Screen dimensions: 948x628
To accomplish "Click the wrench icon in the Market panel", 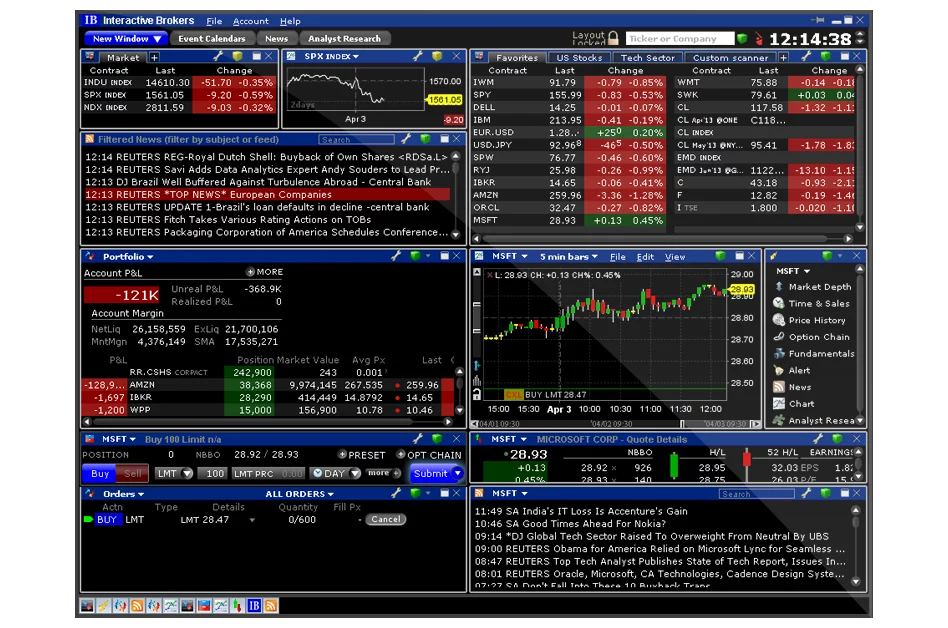I will click(218, 56).
